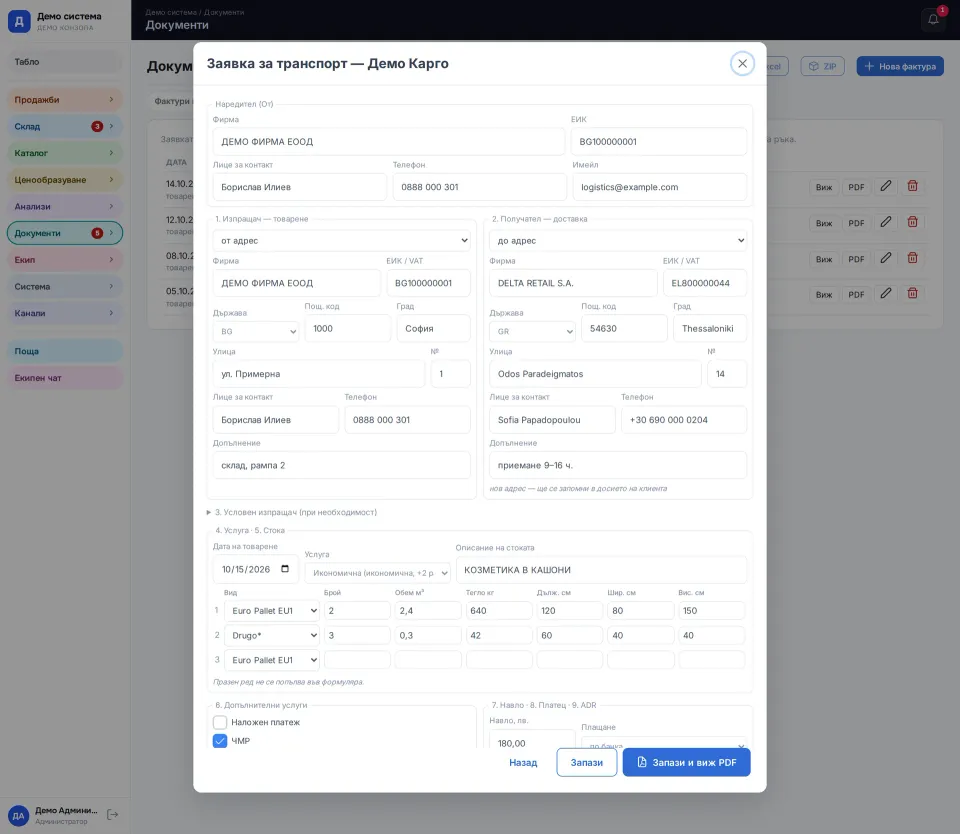Open the Услуга service type dropdown
Viewport: 960px width, 834px height.
tap(377, 573)
